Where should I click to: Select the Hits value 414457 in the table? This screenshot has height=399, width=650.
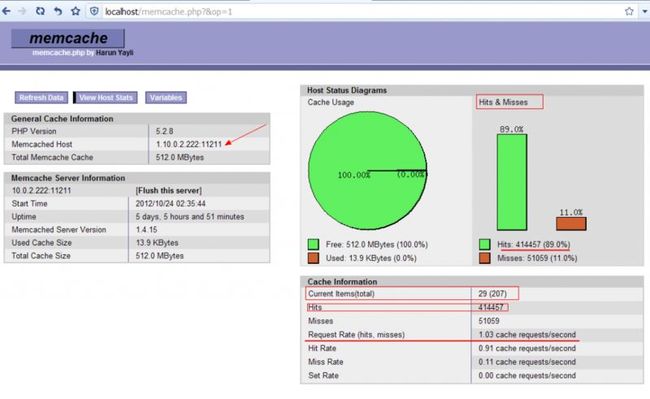pos(491,307)
